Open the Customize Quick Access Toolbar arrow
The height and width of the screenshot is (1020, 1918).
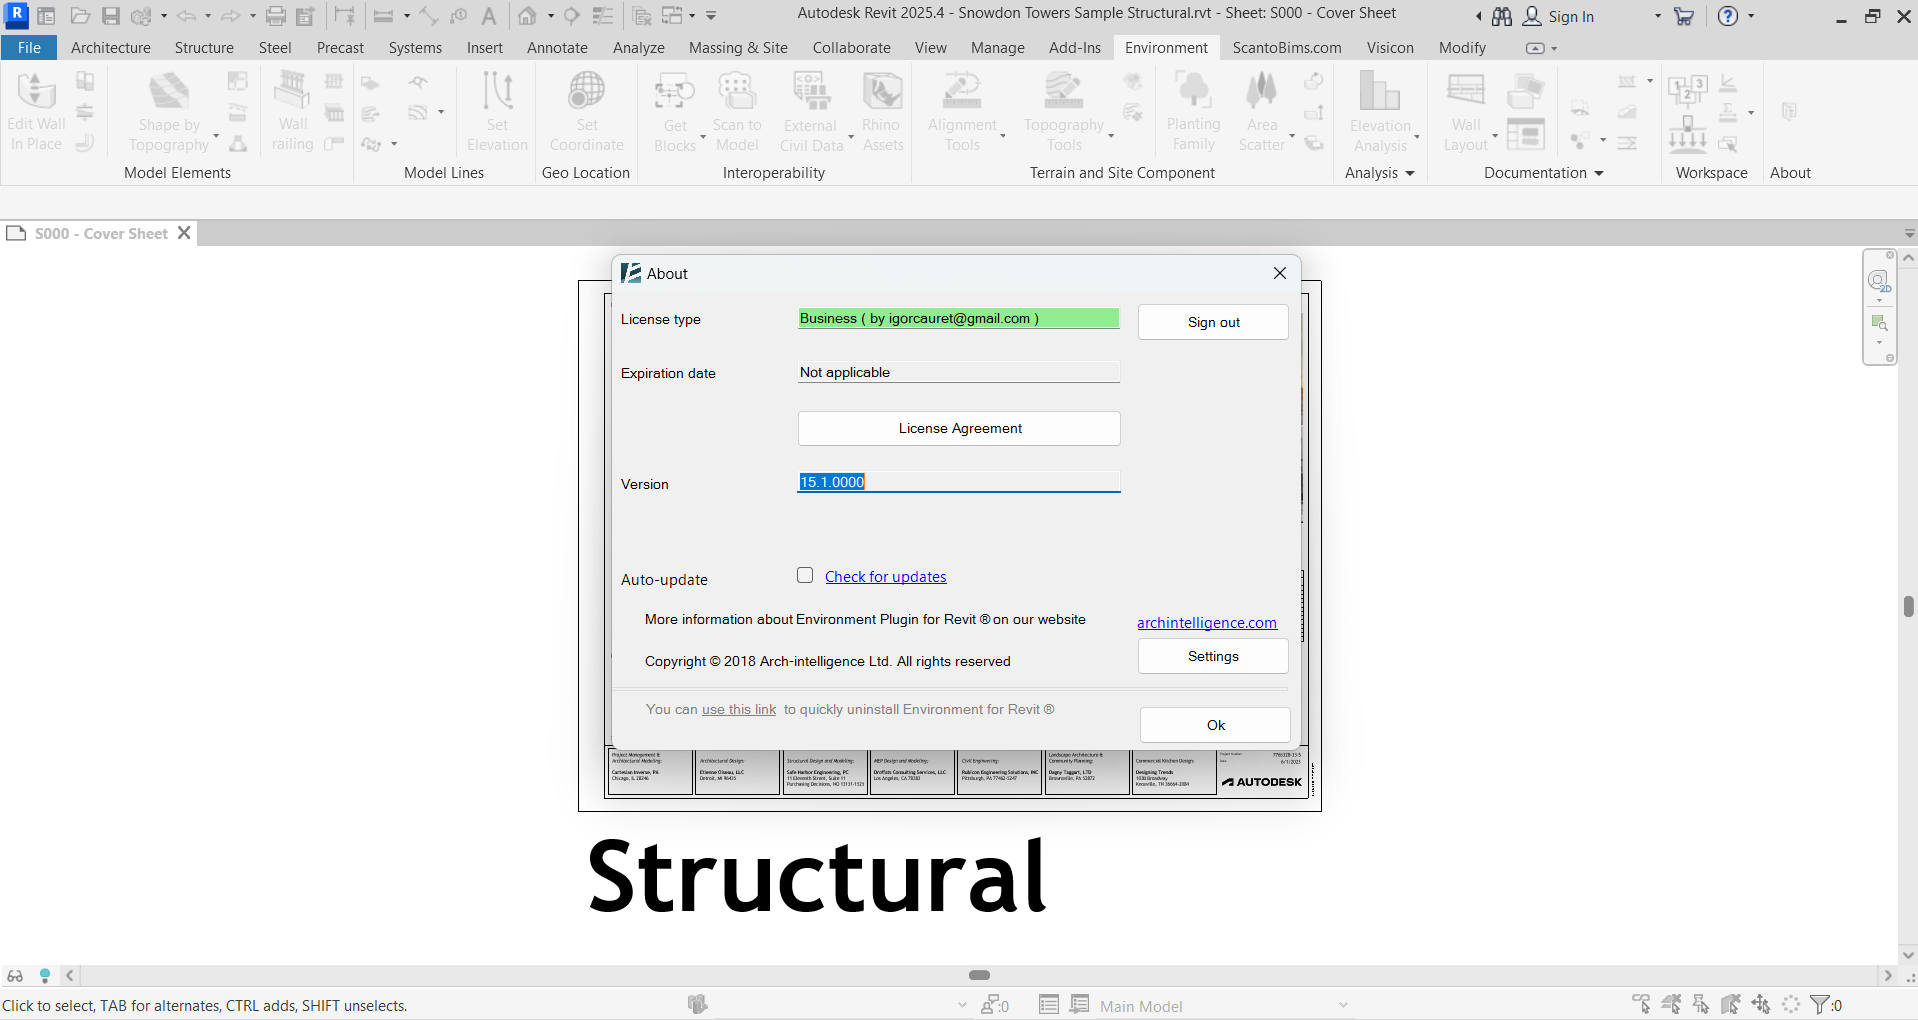711,16
